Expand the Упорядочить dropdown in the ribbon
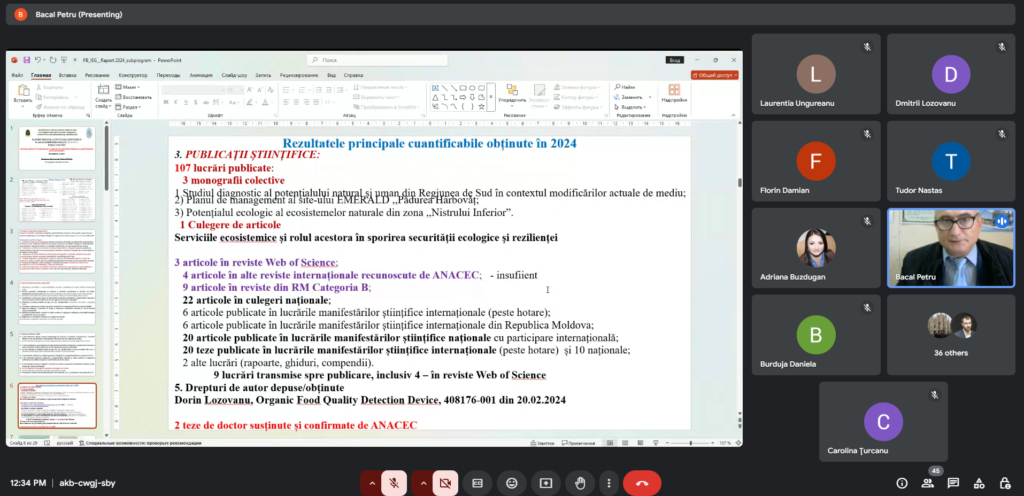The width and height of the screenshot is (1024, 496). (511, 100)
